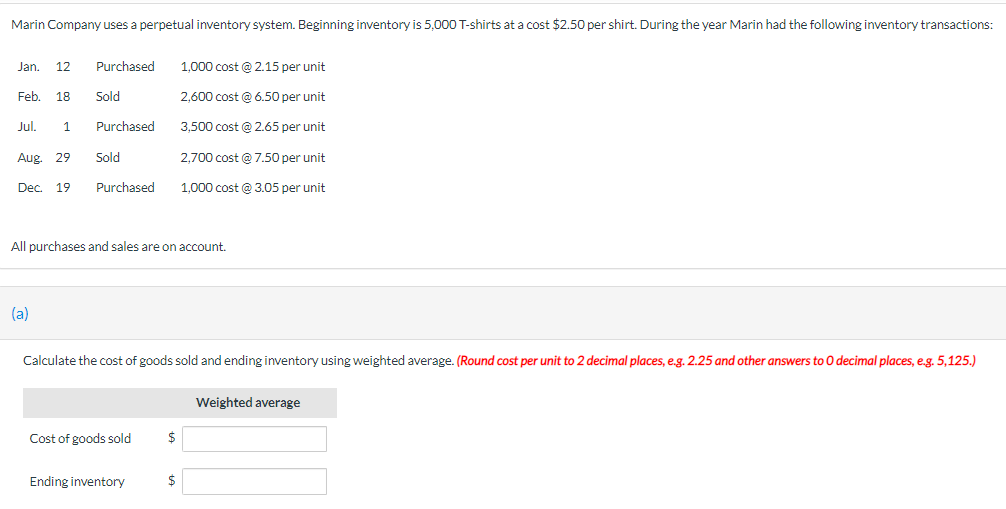Image resolution: width=1006 pixels, height=509 pixels.
Task: Click 'Purchased' in the Jan. 12 row
Action: [x=125, y=67]
